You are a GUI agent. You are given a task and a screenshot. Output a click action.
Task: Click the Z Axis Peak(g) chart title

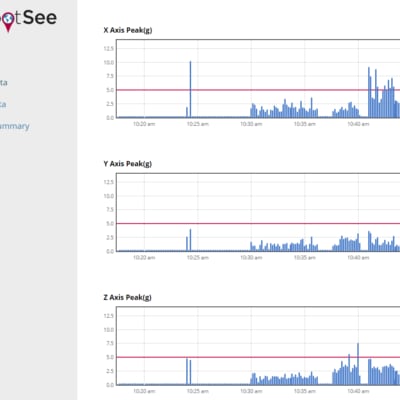tap(127, 297)
